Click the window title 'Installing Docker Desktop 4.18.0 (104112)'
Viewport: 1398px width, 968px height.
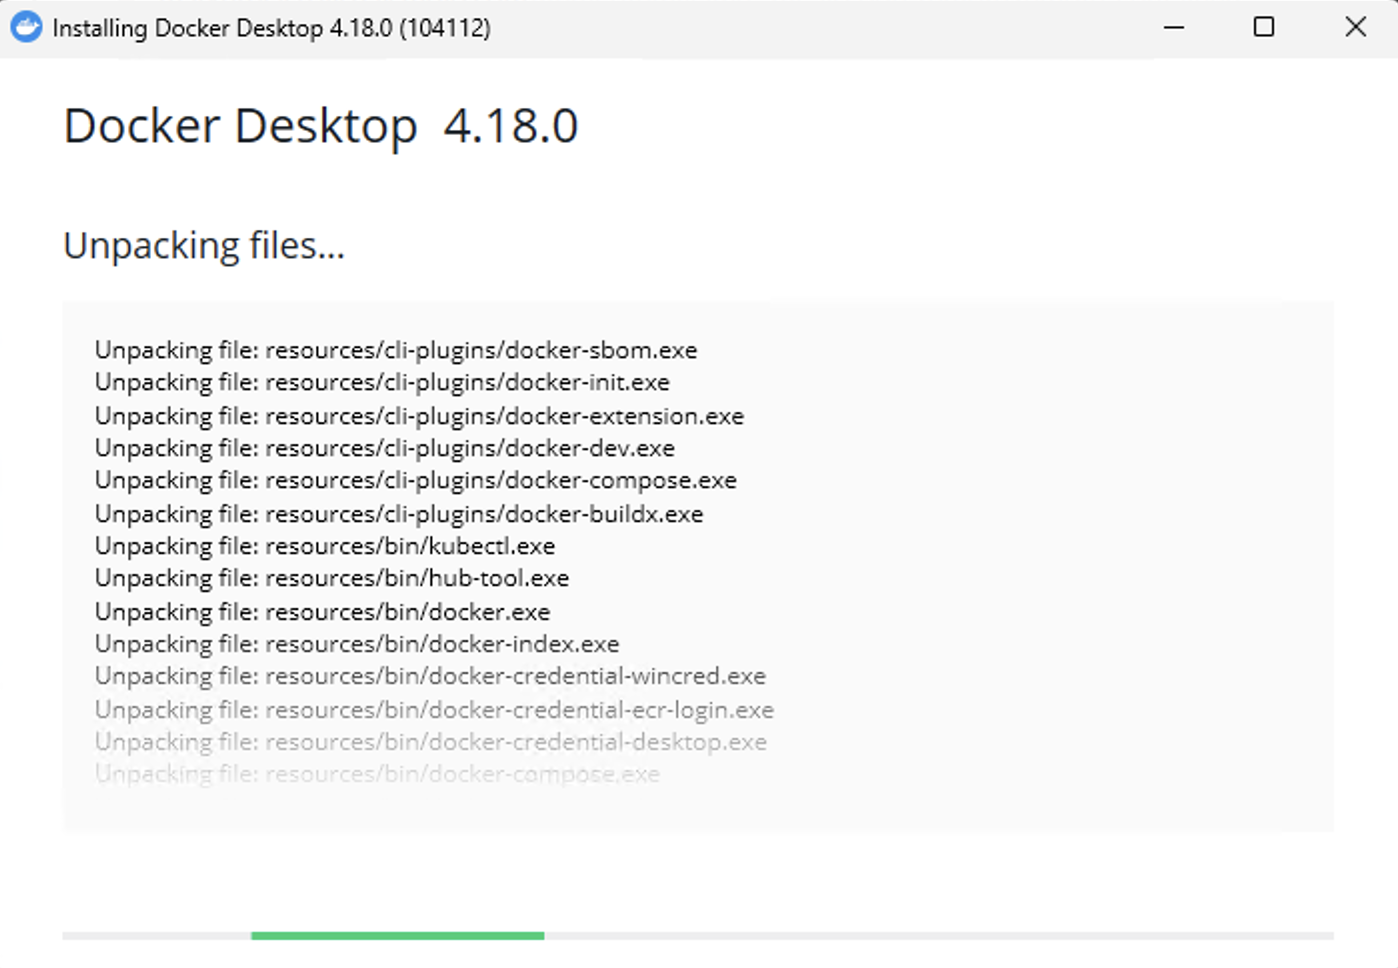click(x=271, y=28)
